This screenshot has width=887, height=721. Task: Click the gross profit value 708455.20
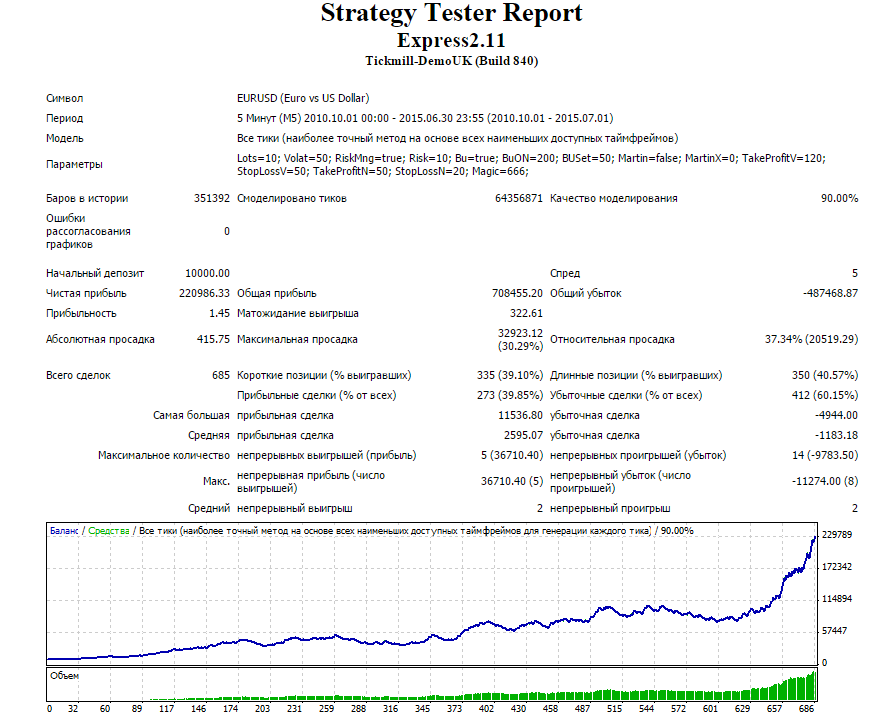point(517,293)
